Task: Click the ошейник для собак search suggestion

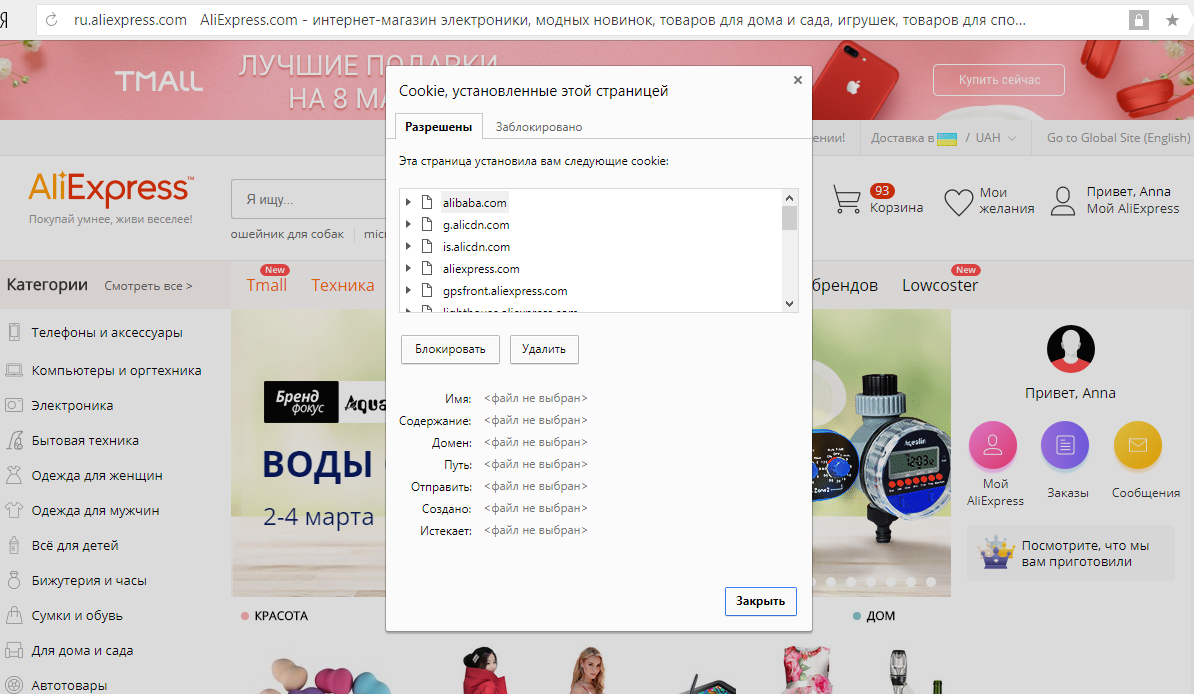Action: coord(287,234)
